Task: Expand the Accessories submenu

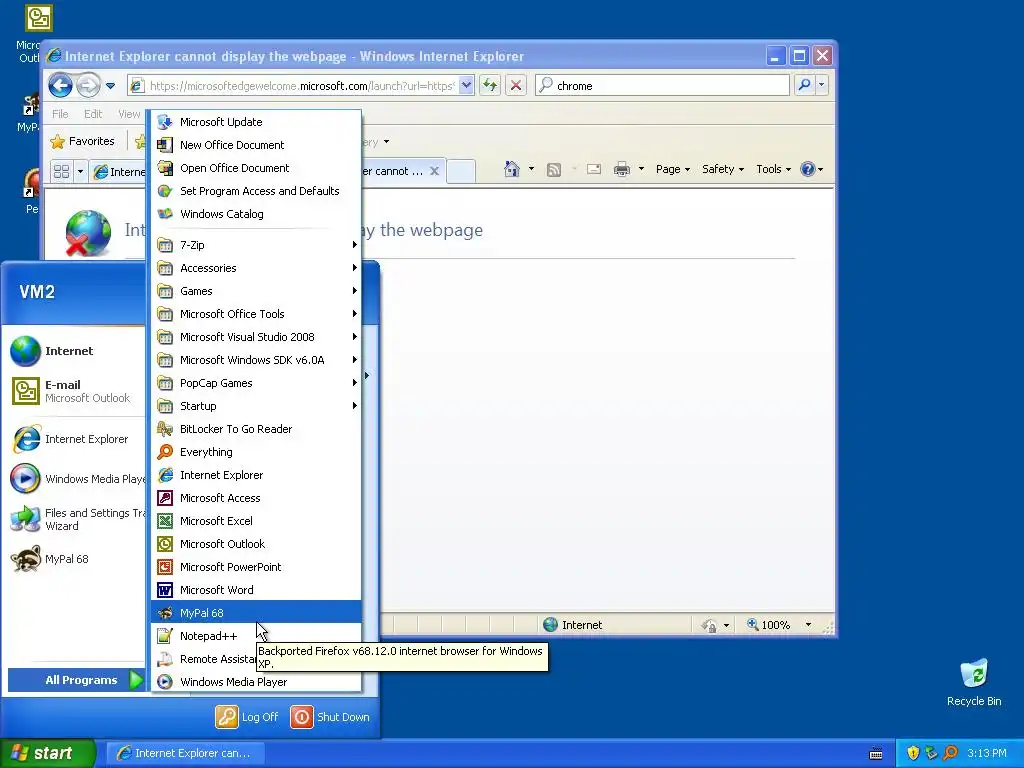Action: click(x=256, y=268)
